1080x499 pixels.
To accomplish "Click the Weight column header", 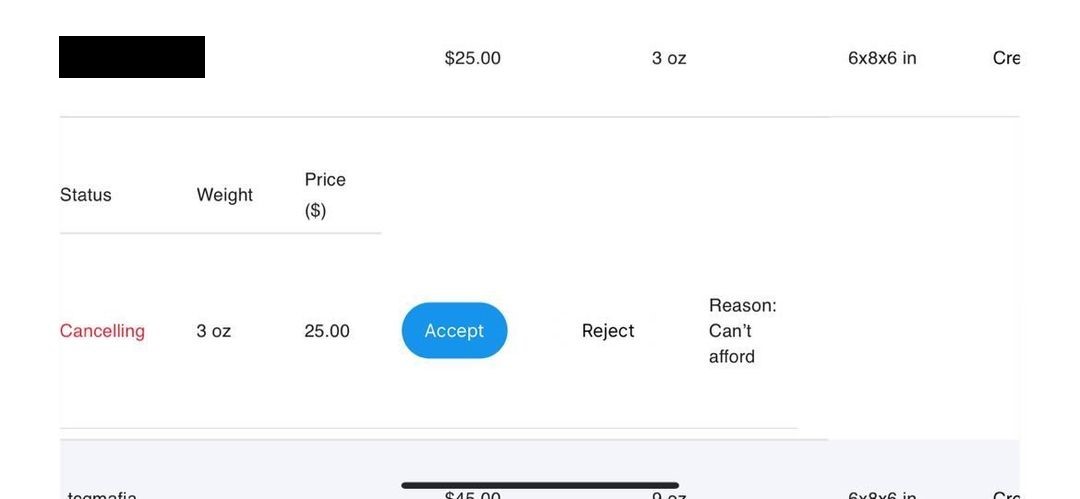I will [x=225, y=195].
